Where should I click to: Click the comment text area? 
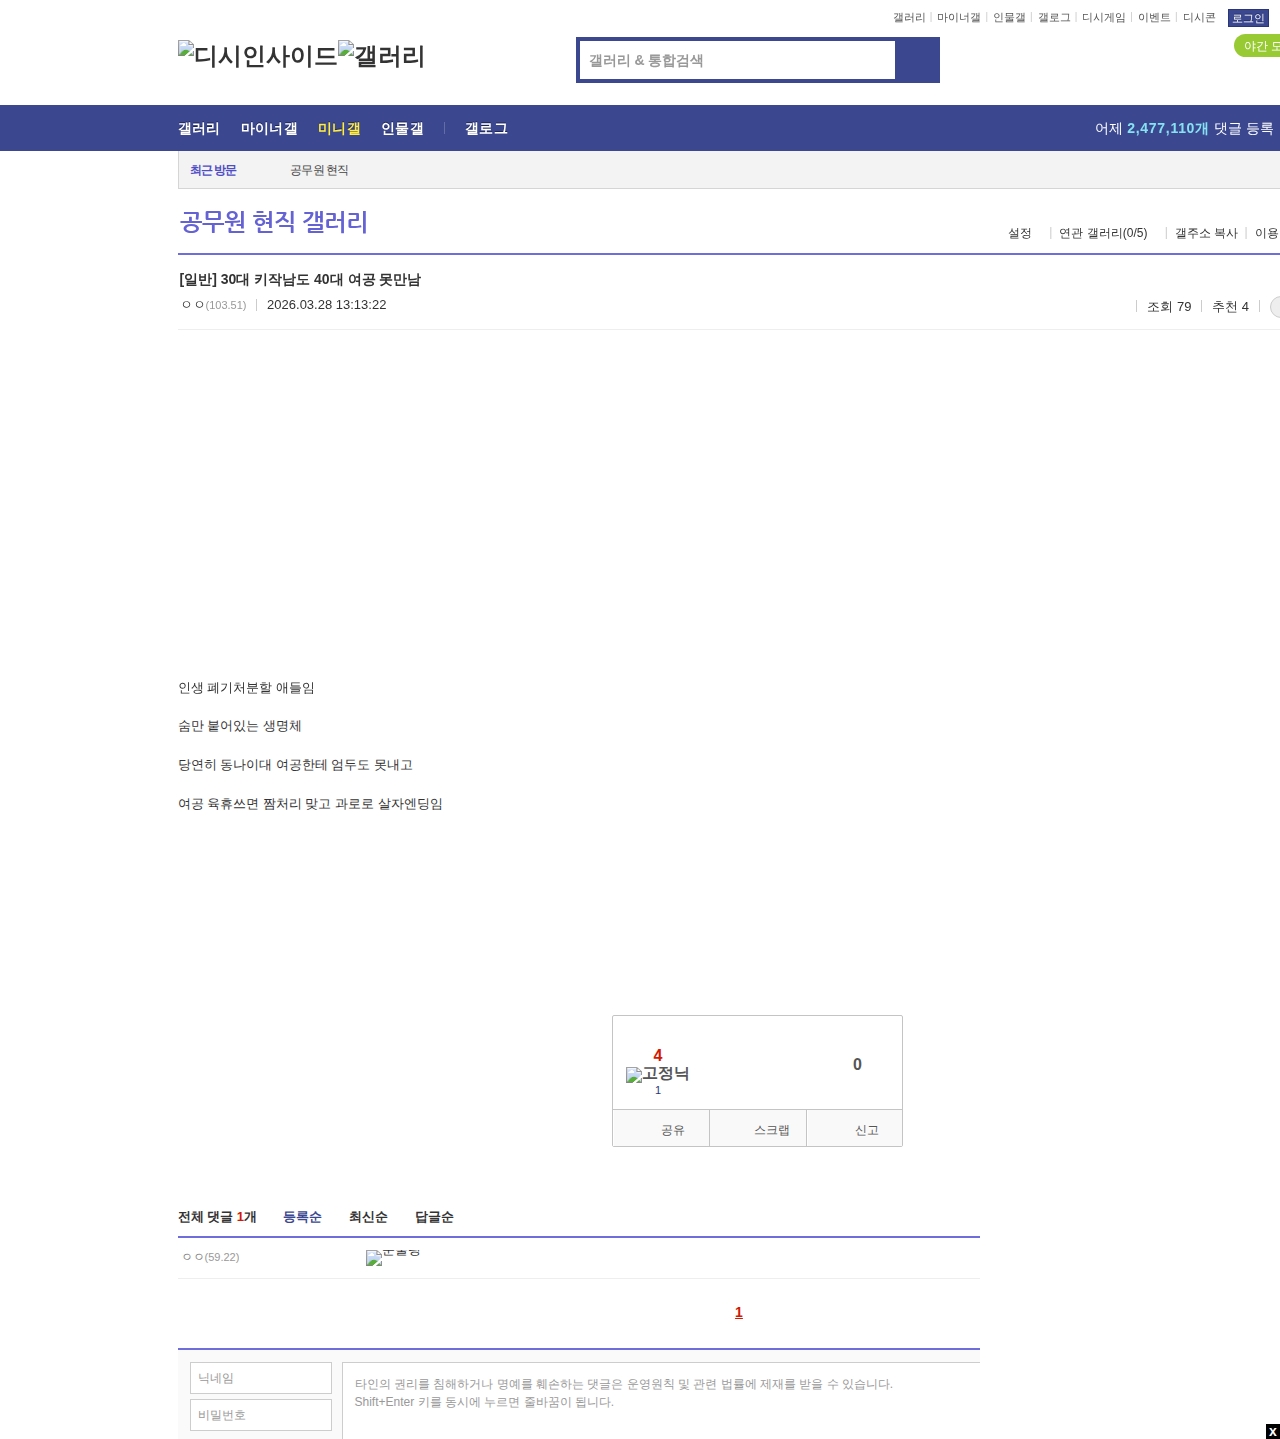click(x=661, y=1400)
